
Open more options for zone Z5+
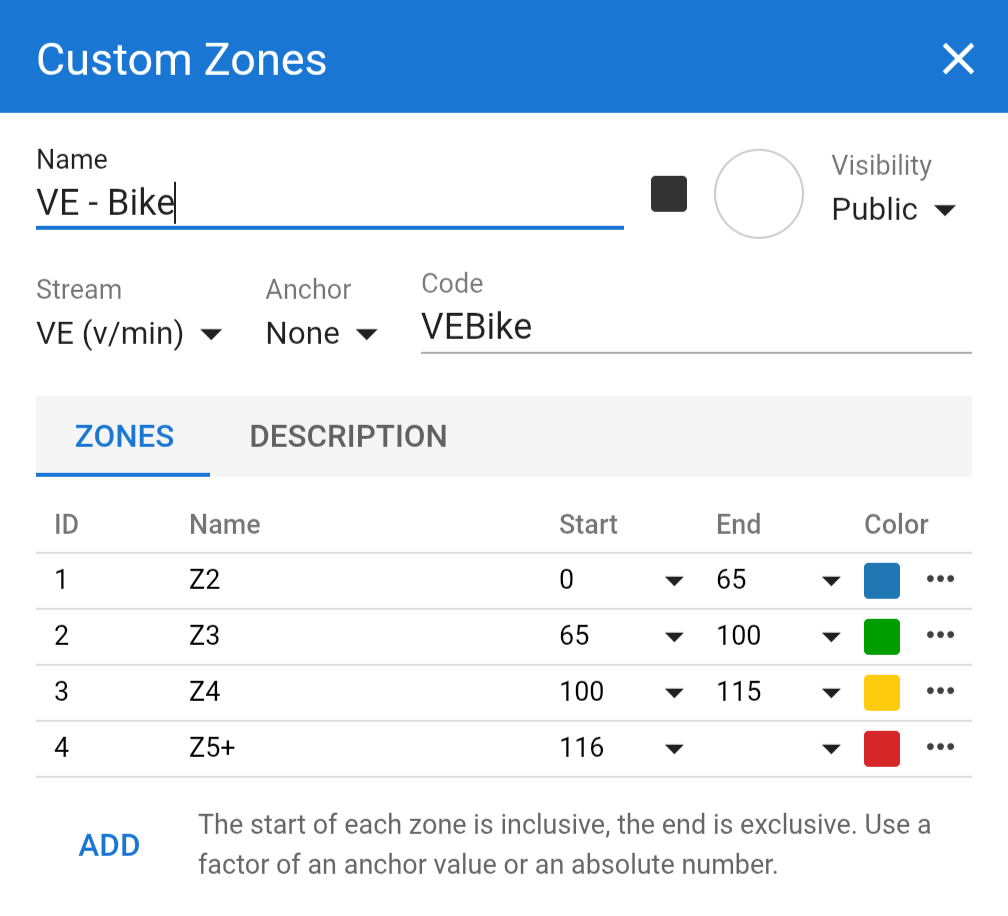pyautogui.click(x=940, y=748)
